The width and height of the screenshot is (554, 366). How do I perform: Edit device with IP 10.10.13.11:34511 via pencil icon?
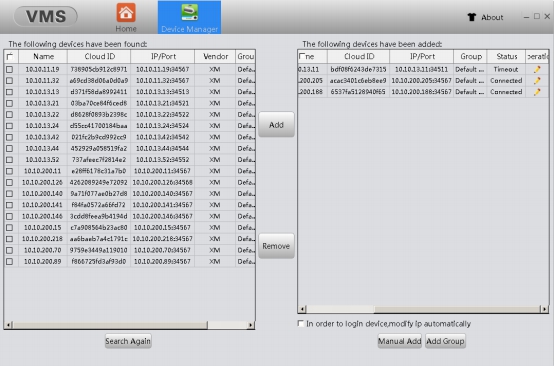point(537,69)
